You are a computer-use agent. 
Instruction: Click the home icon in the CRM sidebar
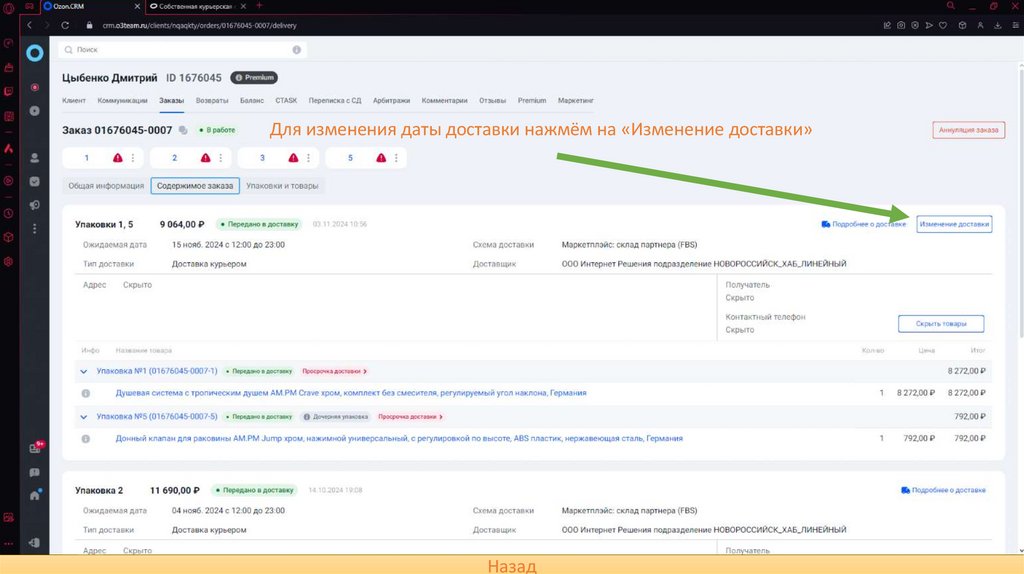click(35, 495)
